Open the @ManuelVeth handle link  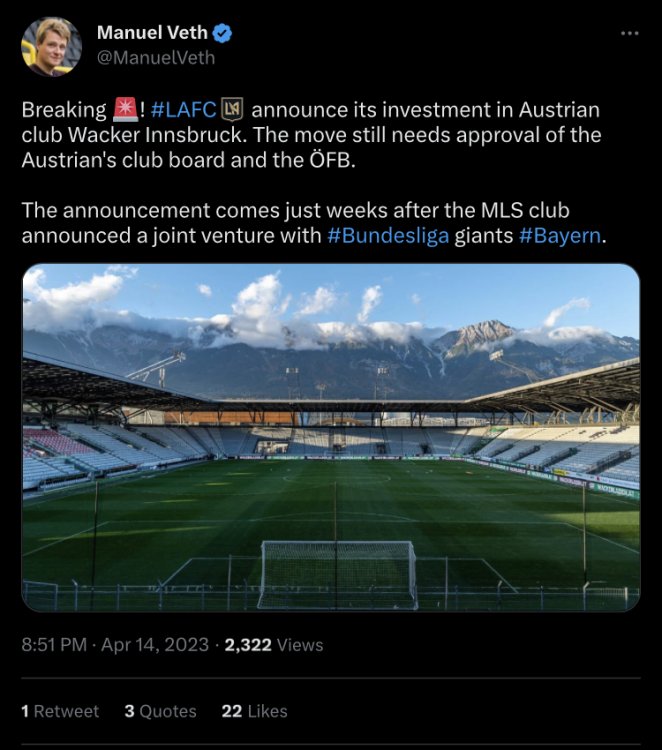pos(155,57)
